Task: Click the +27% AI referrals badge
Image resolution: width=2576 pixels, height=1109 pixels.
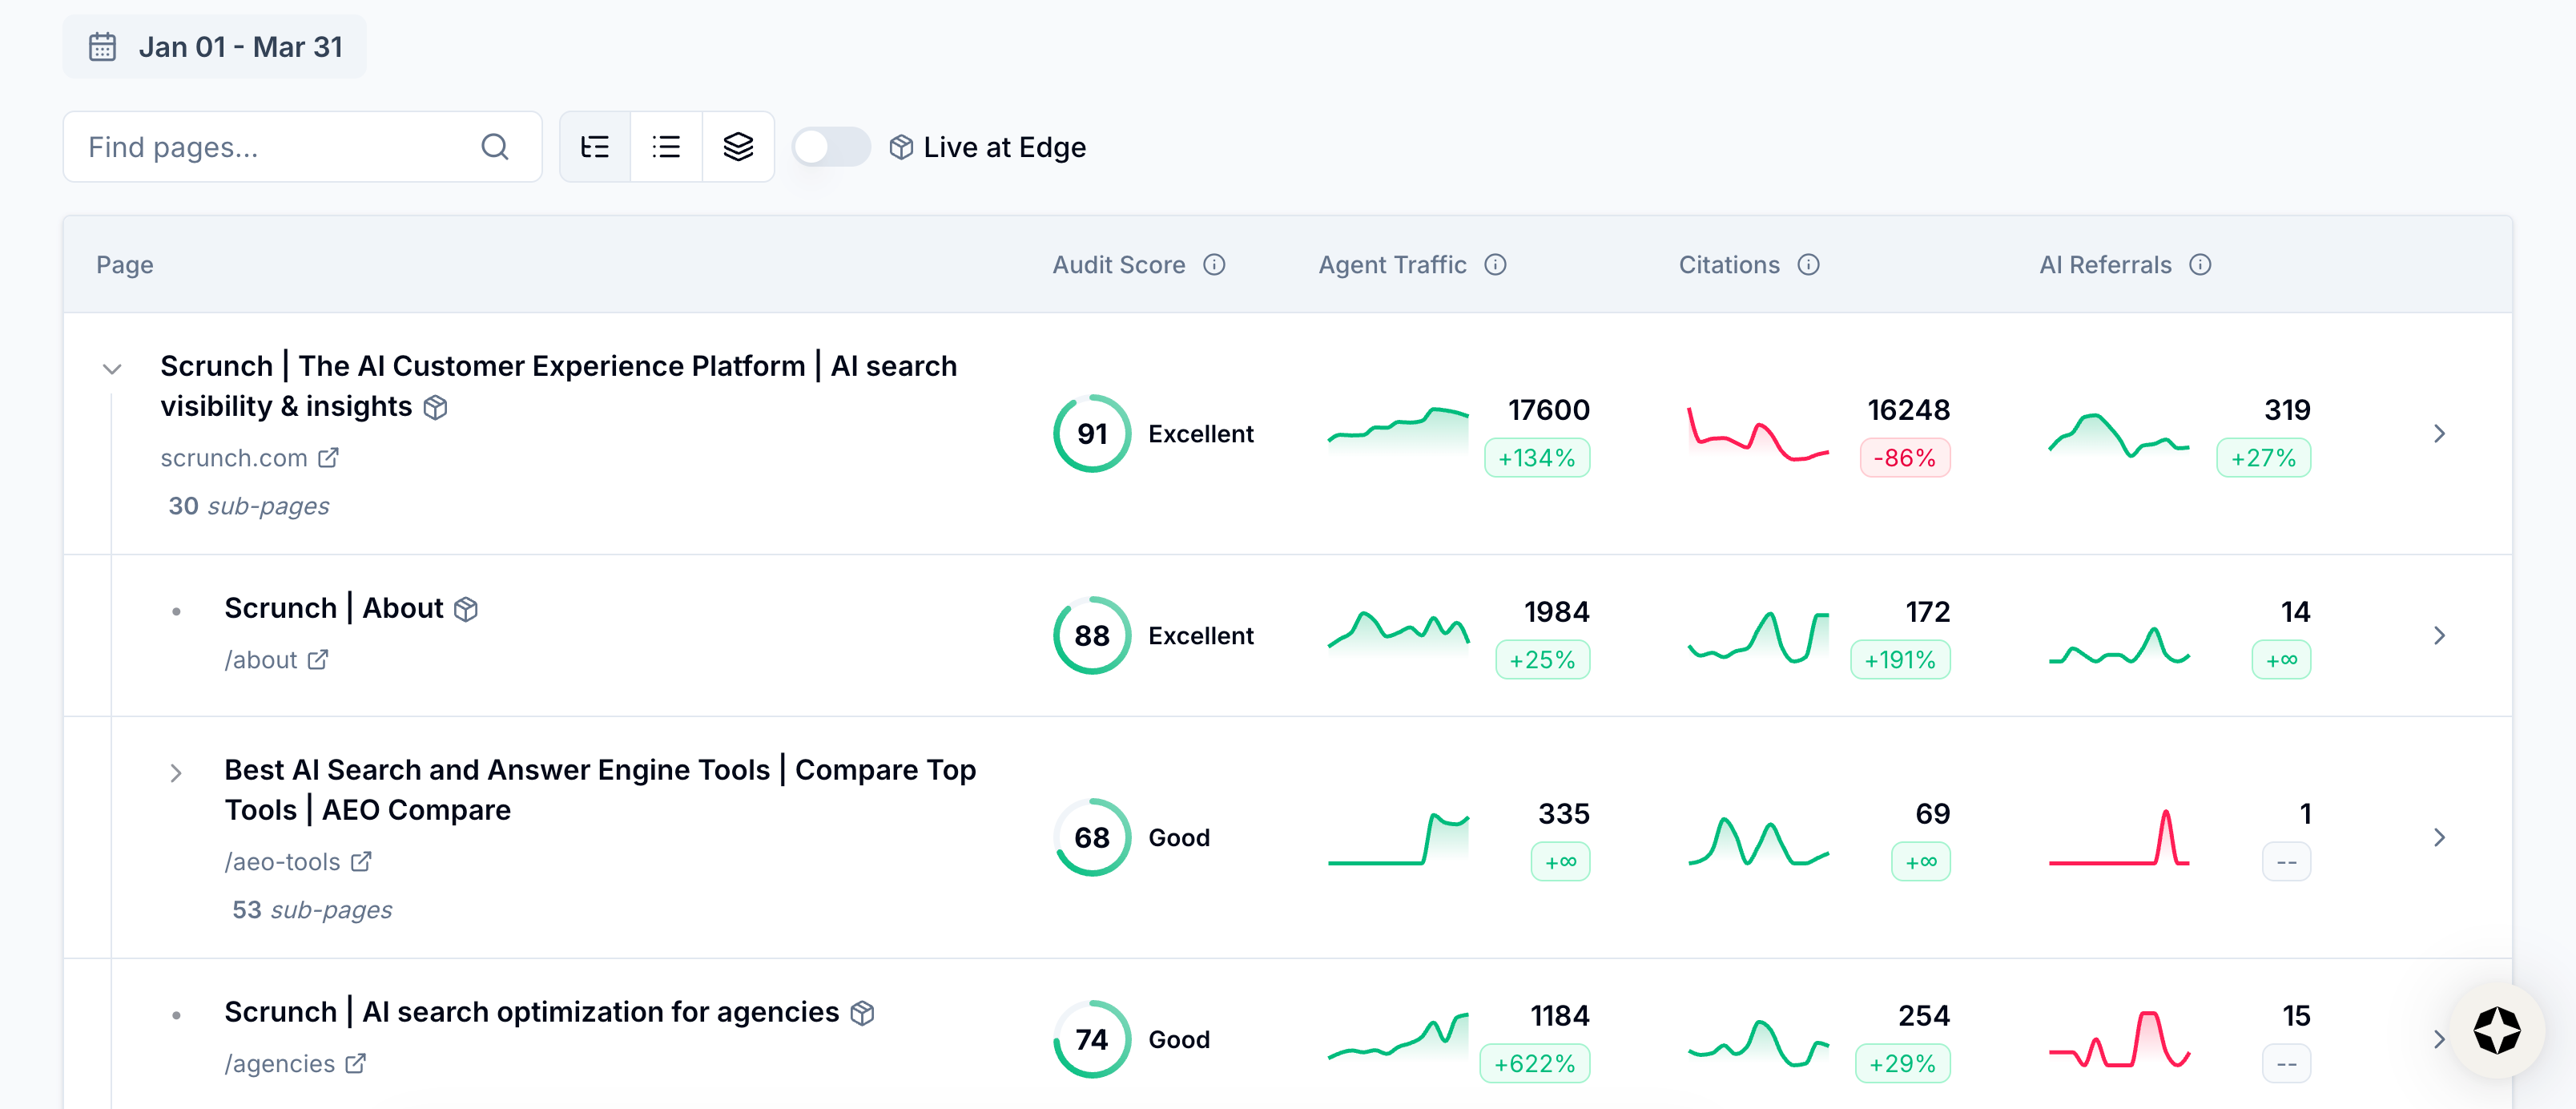Action: click(2263, 458)
